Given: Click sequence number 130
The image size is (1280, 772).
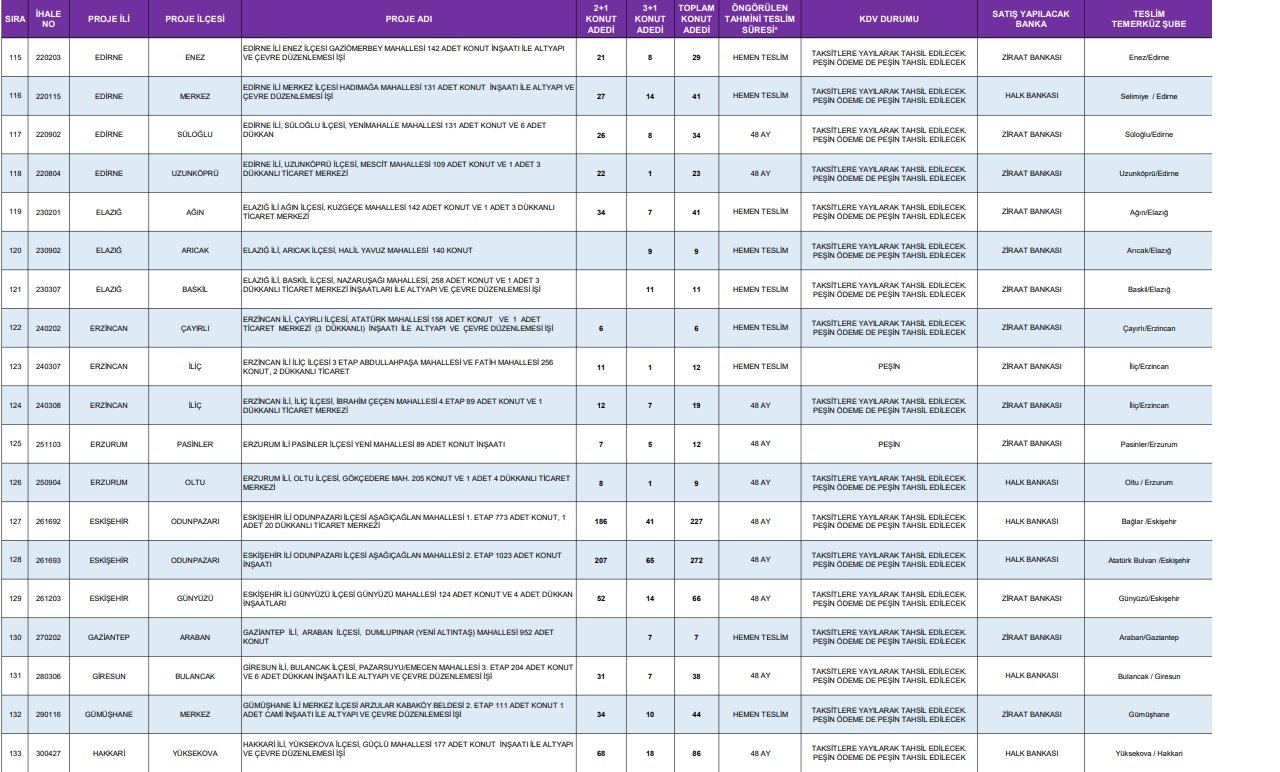Looking at the screenshot, I should point(14,637).
